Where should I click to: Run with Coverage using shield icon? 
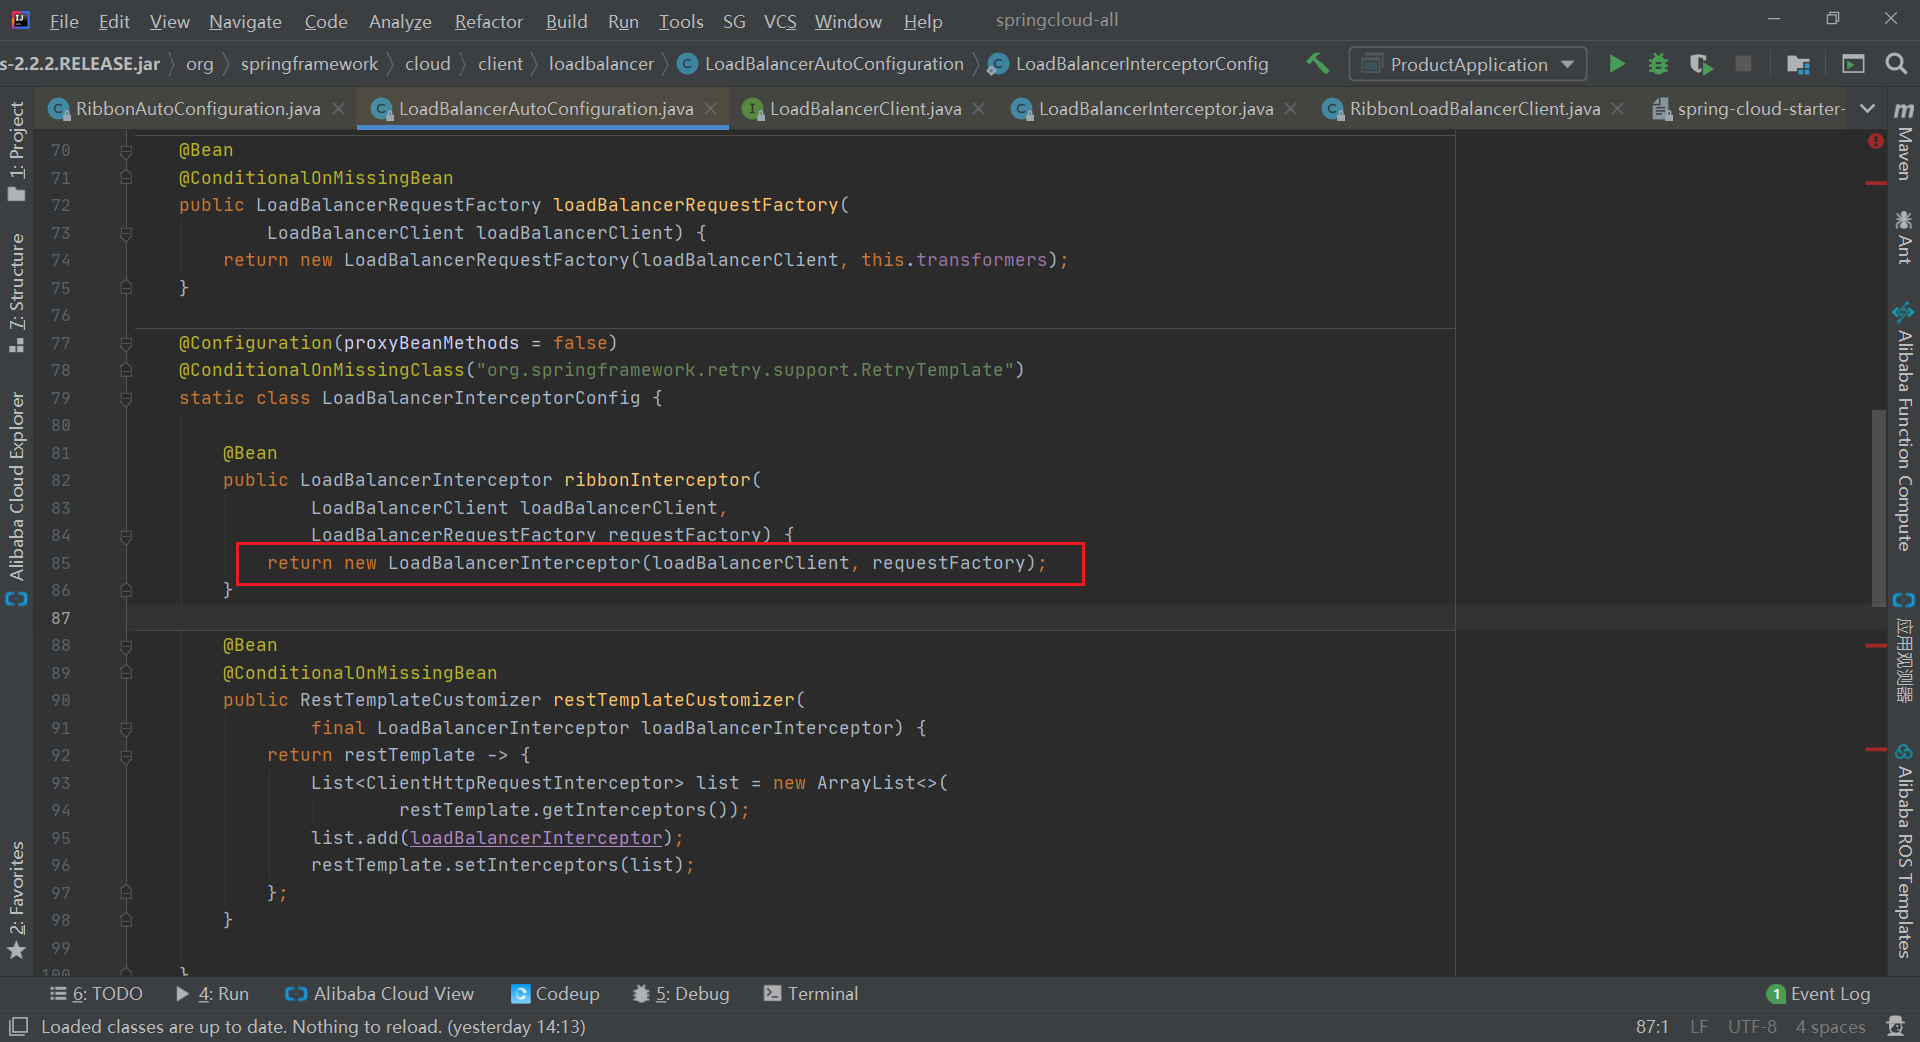tap(1700, 64)
